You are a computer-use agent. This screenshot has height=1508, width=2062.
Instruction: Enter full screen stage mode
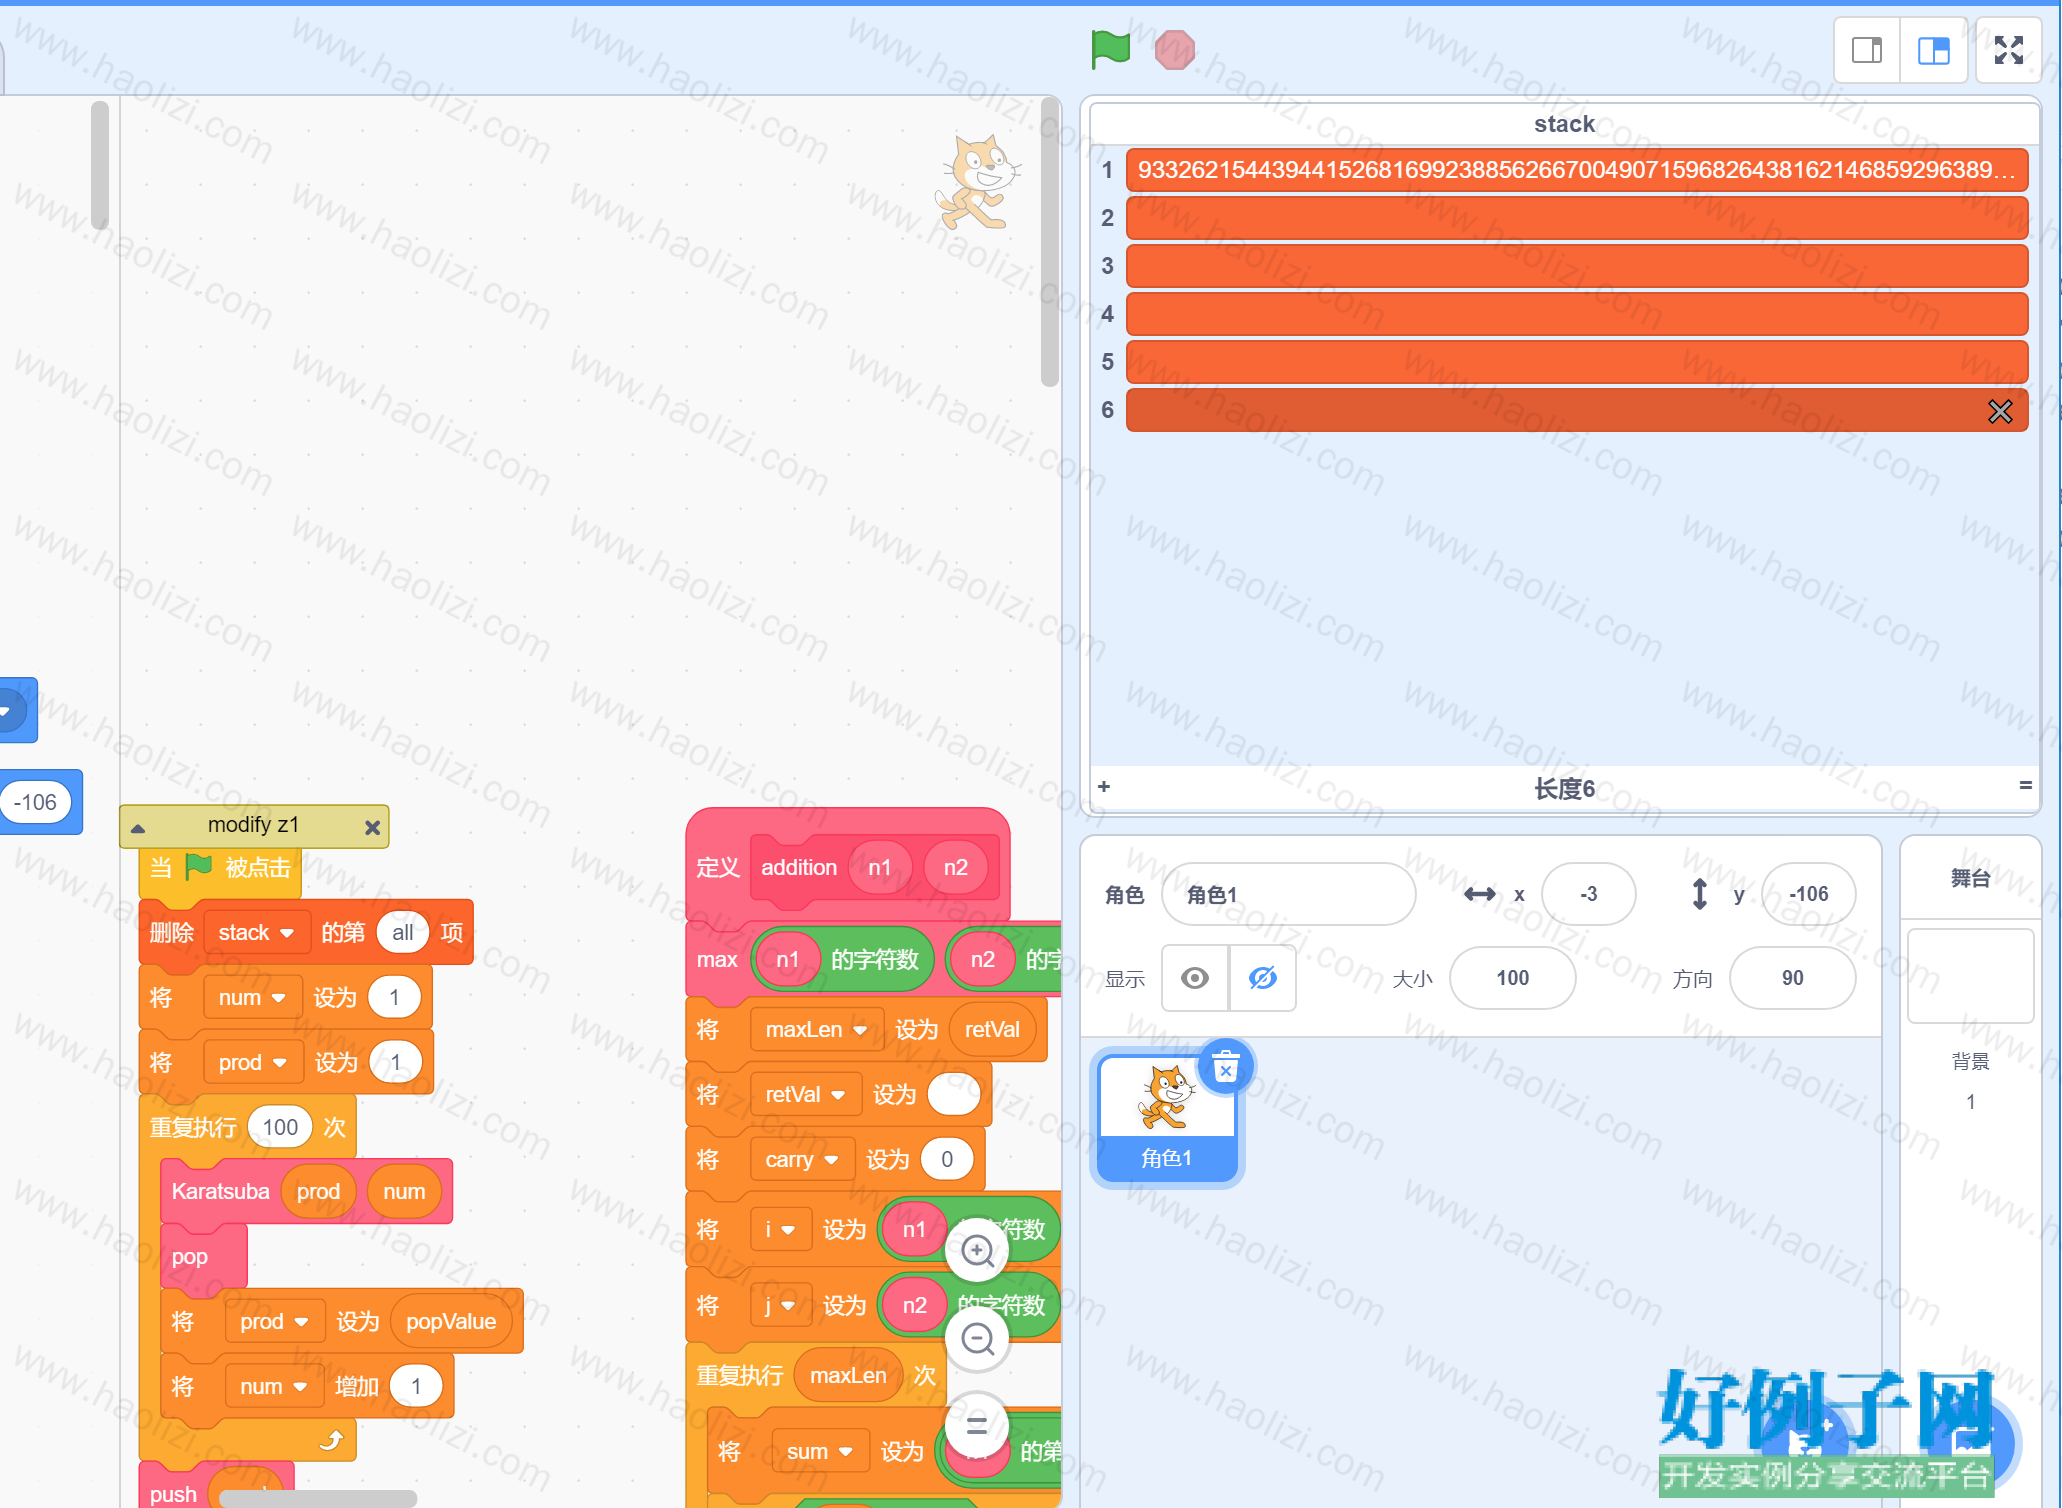tap(2008, 50)
